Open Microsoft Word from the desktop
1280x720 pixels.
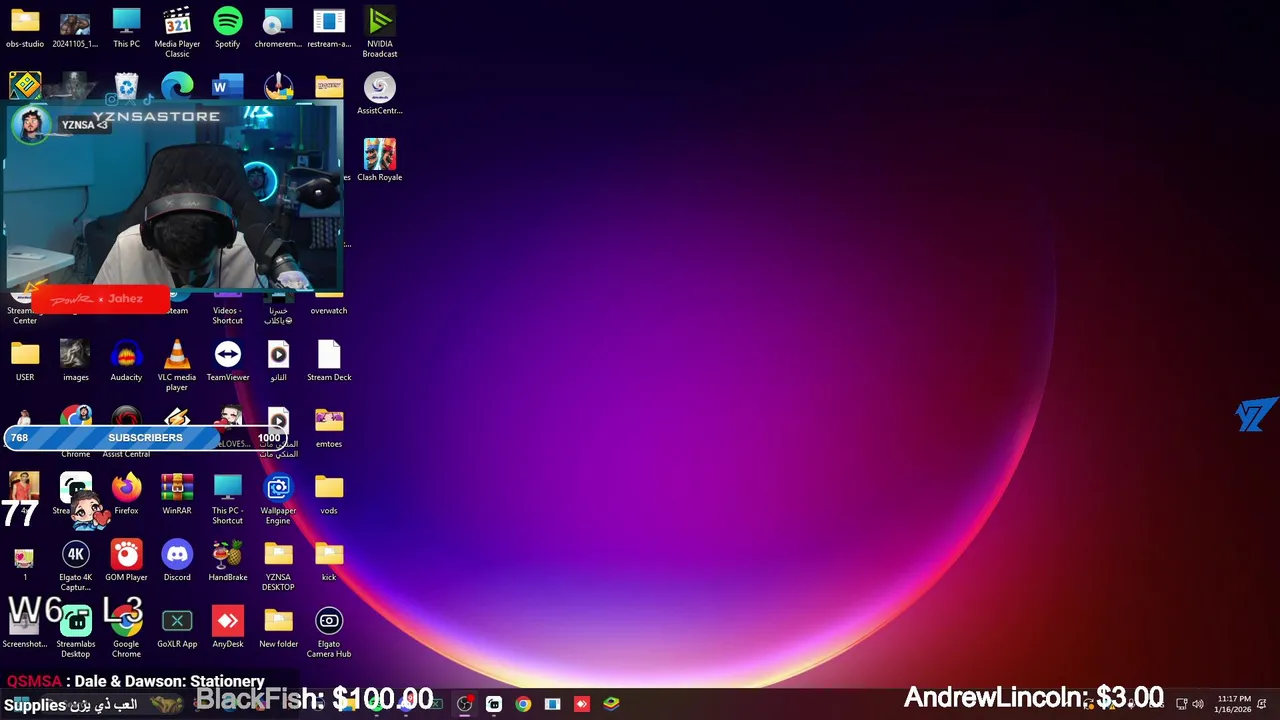click(227, 87)
